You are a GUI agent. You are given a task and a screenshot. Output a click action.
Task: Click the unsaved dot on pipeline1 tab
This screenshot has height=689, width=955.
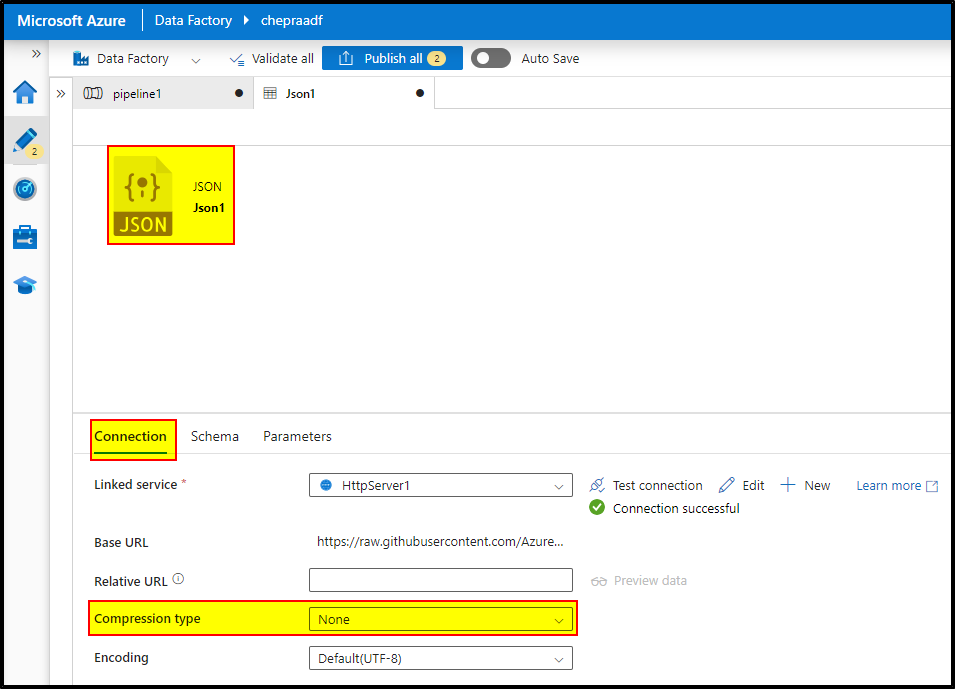[x=239, y=93]
